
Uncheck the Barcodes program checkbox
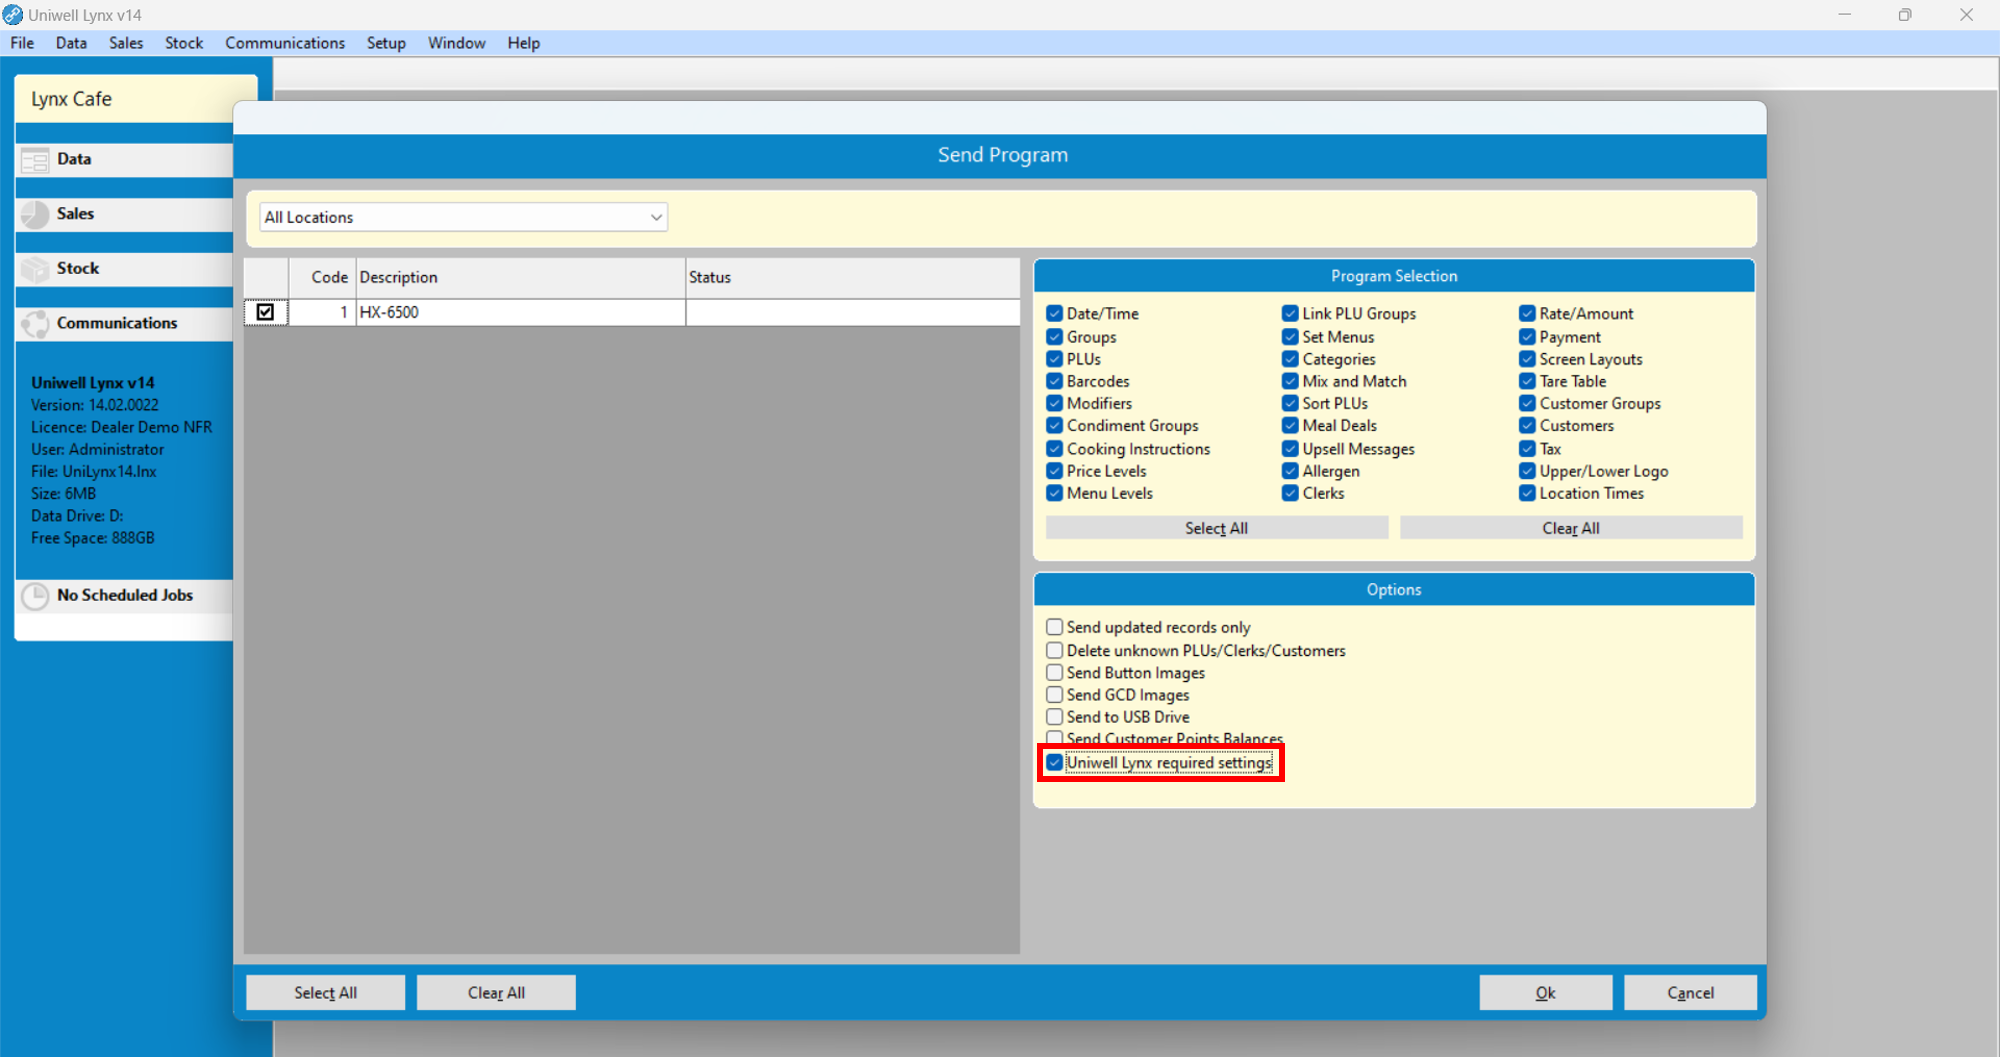pos(1054,381)
